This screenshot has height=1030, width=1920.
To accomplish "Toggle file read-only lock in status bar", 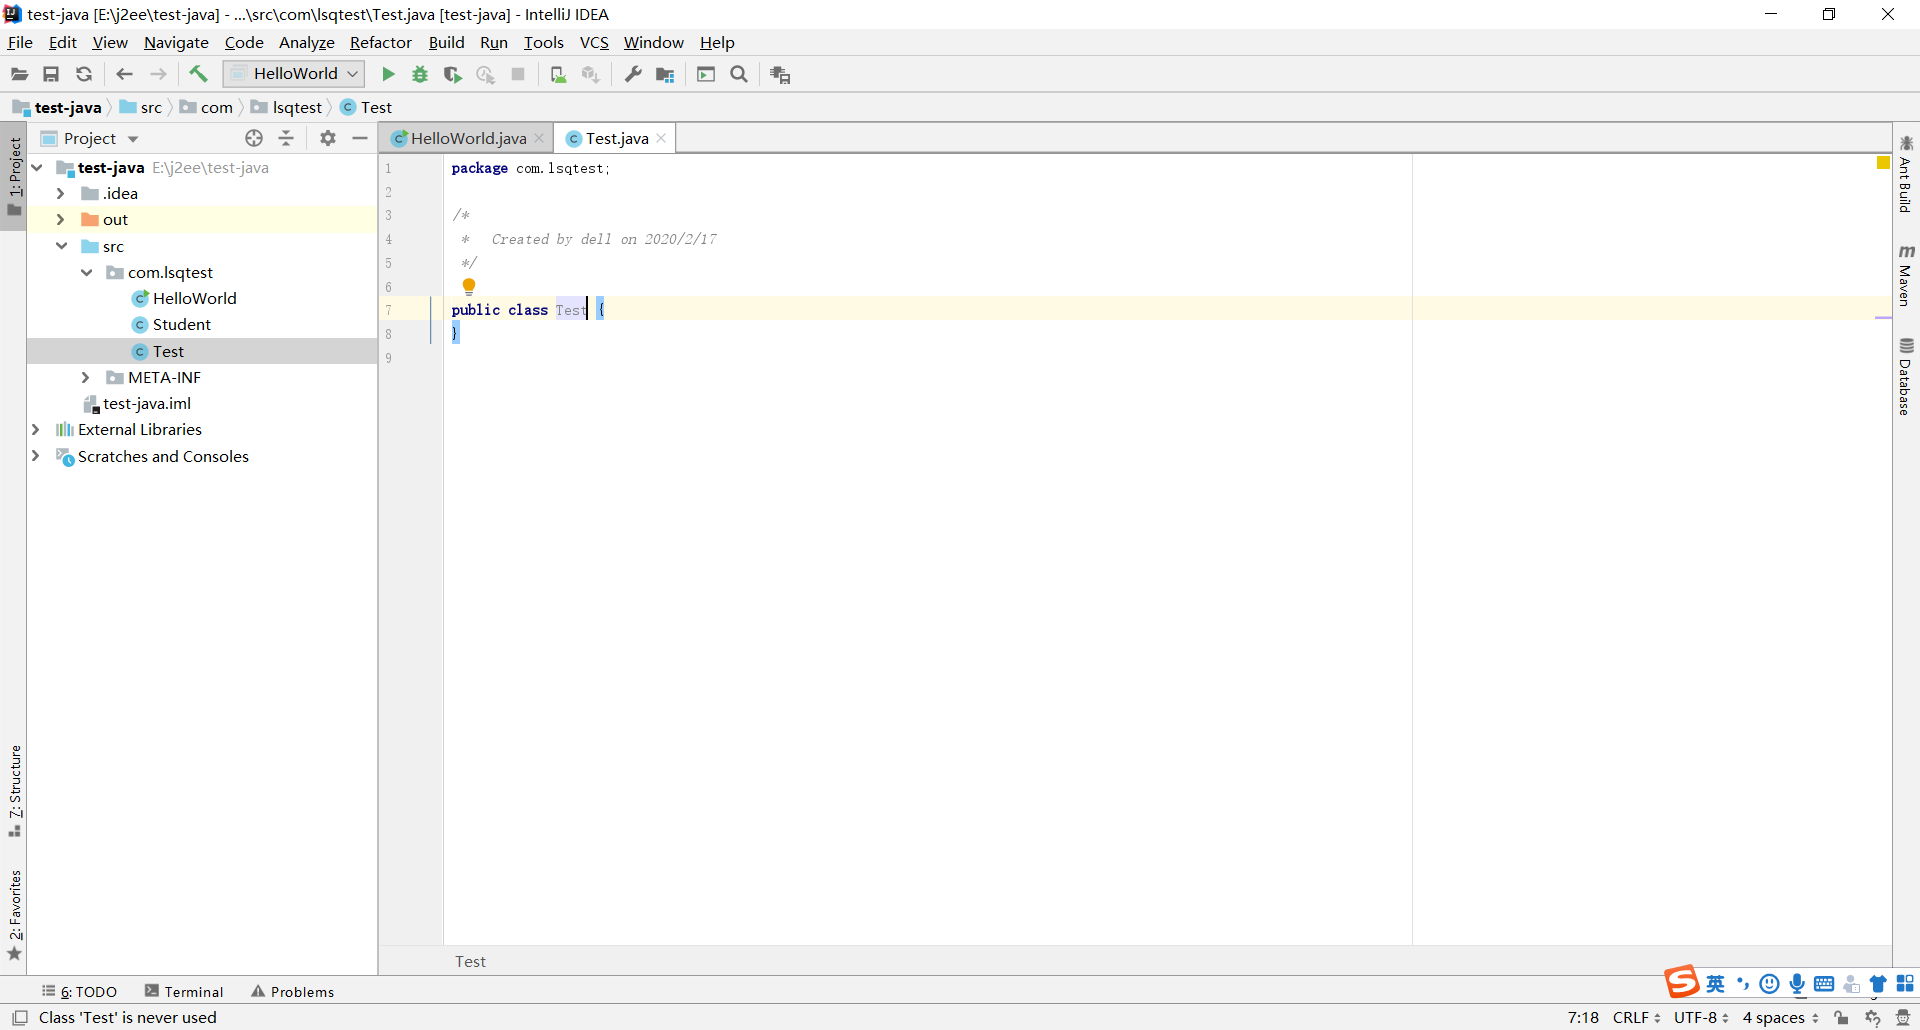I will pos(1841,1017).
